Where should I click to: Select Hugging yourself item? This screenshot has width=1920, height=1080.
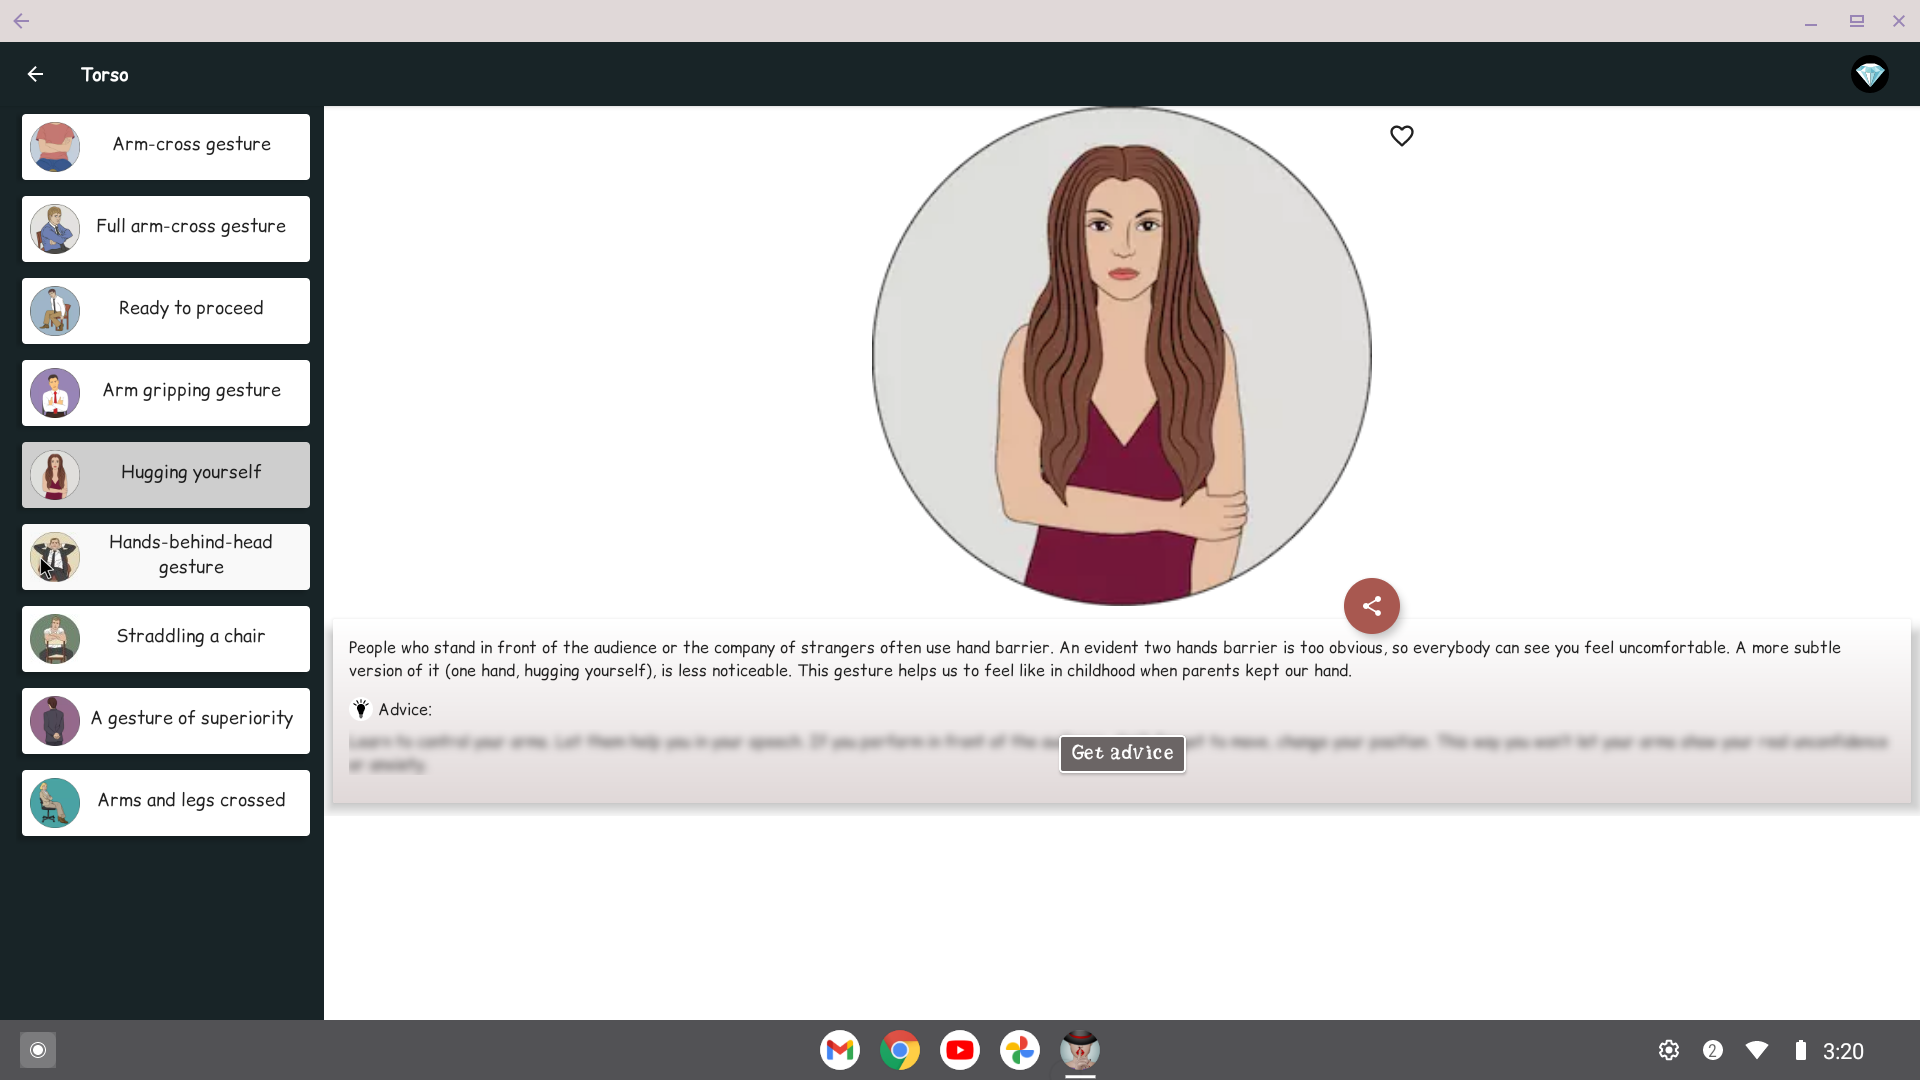[166, 475]
